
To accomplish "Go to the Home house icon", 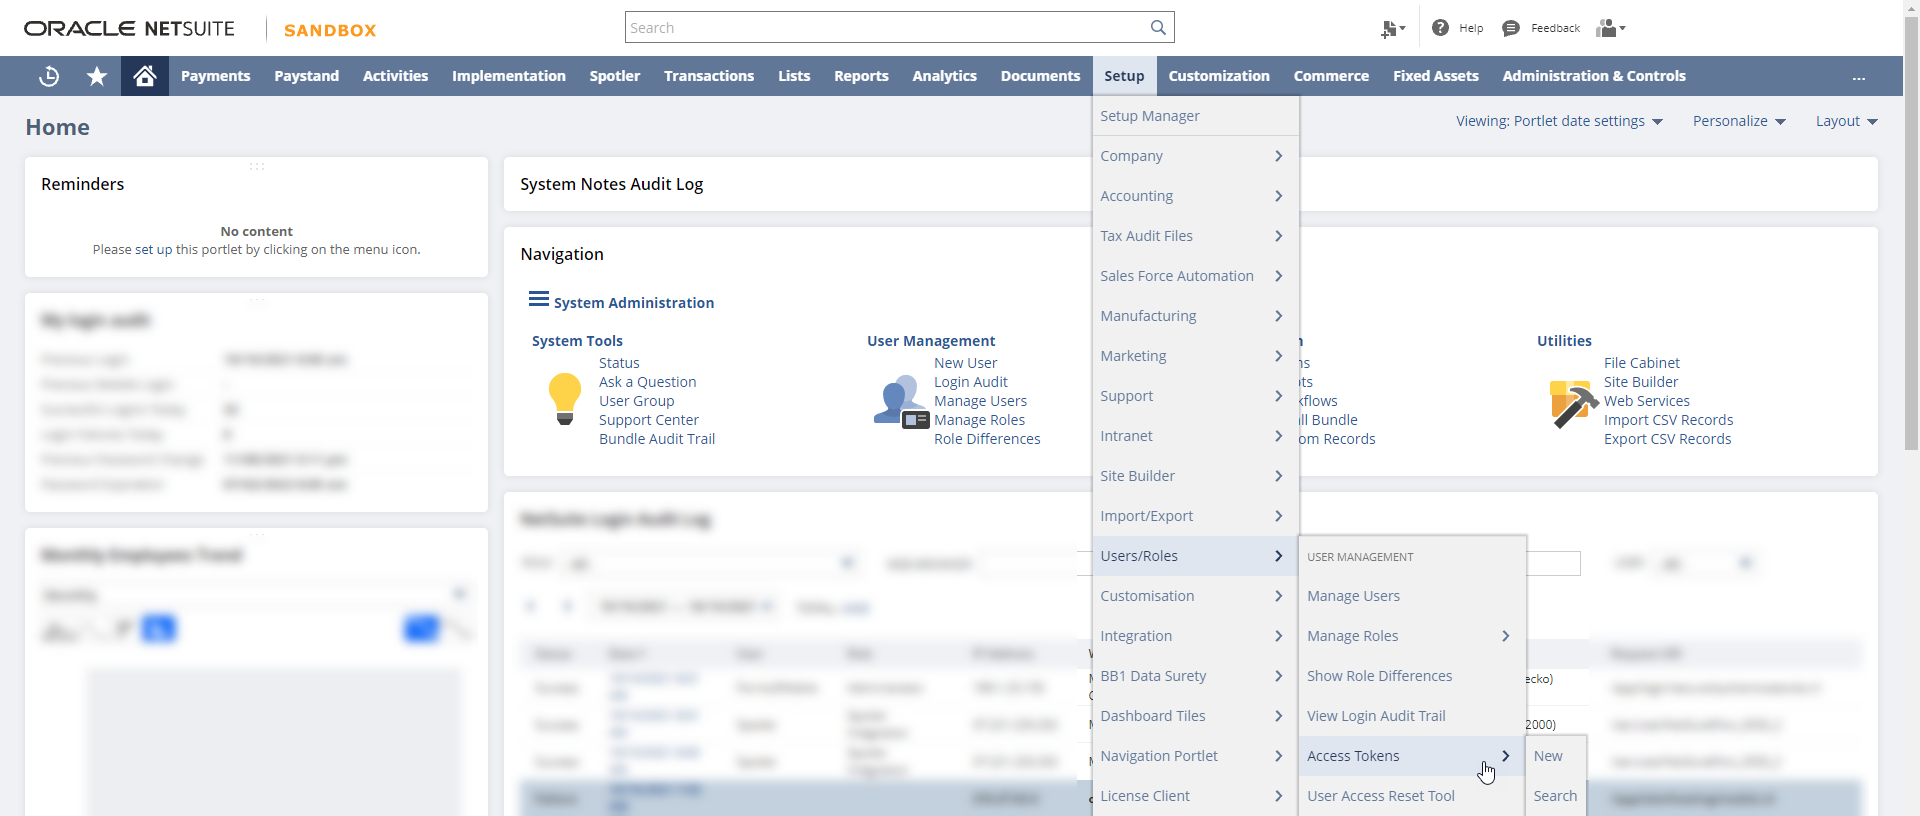I will (145, 76).
